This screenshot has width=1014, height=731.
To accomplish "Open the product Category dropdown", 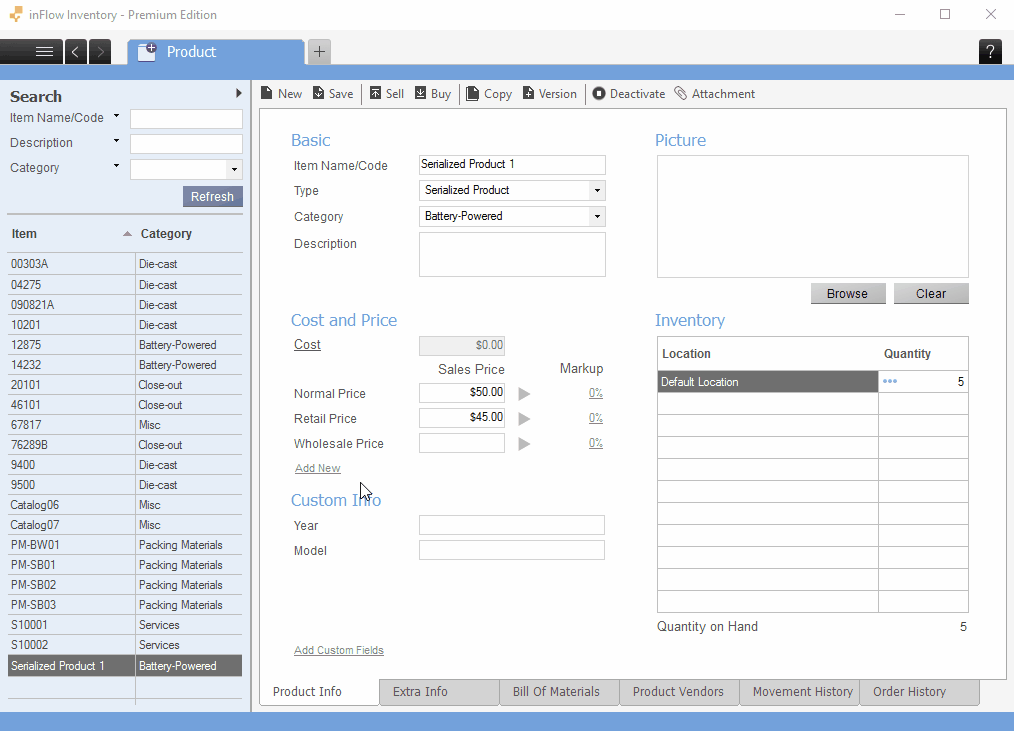I will pyautogui.click(x=597, y=216).
